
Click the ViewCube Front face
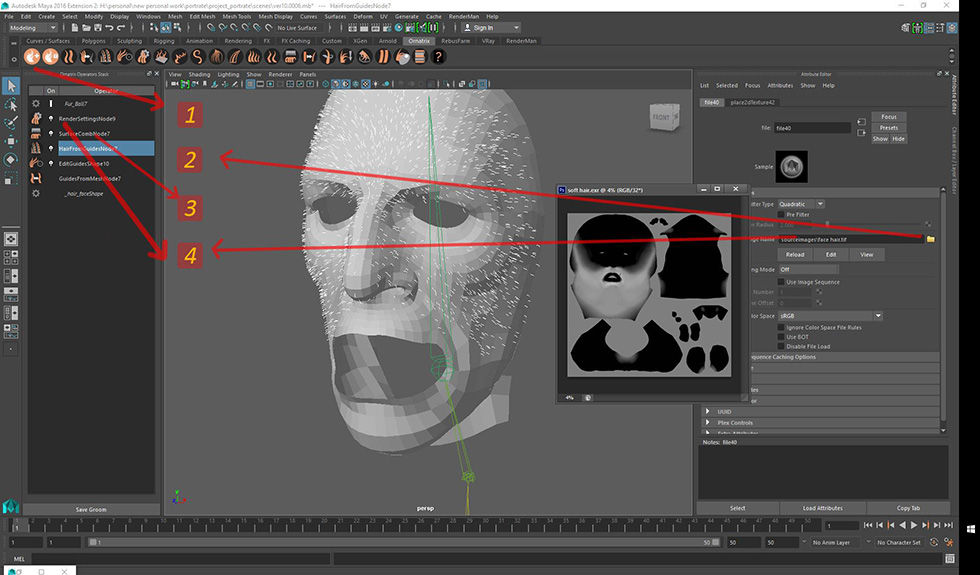[x=662, y=116]
